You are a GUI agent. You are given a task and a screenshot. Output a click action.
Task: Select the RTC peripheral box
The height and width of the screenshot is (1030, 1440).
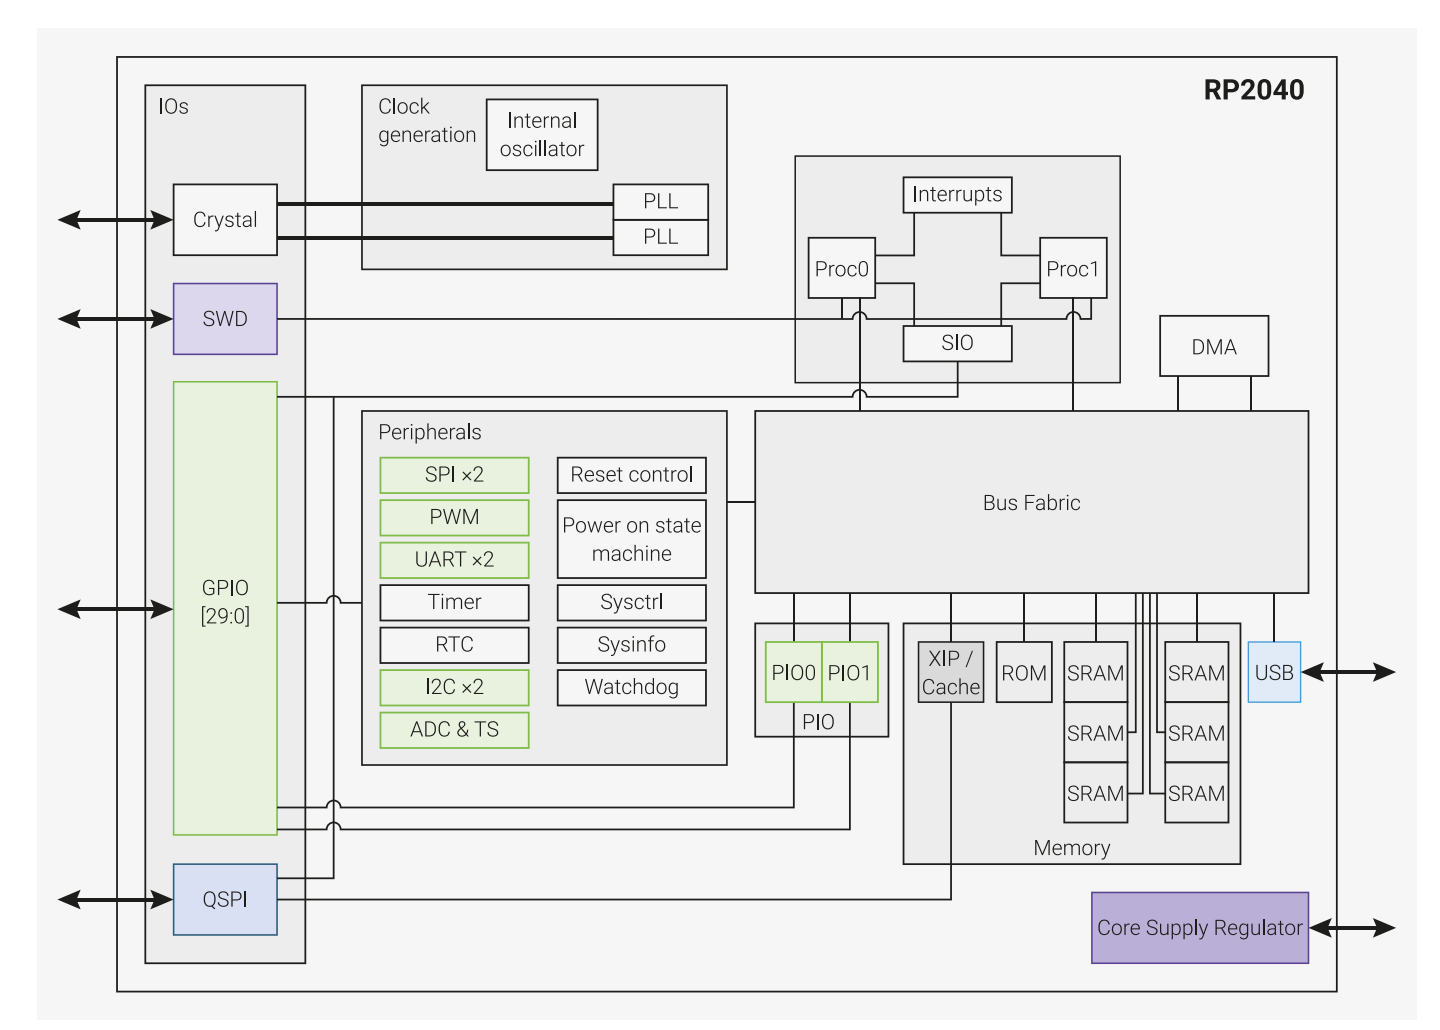[454, 645]
